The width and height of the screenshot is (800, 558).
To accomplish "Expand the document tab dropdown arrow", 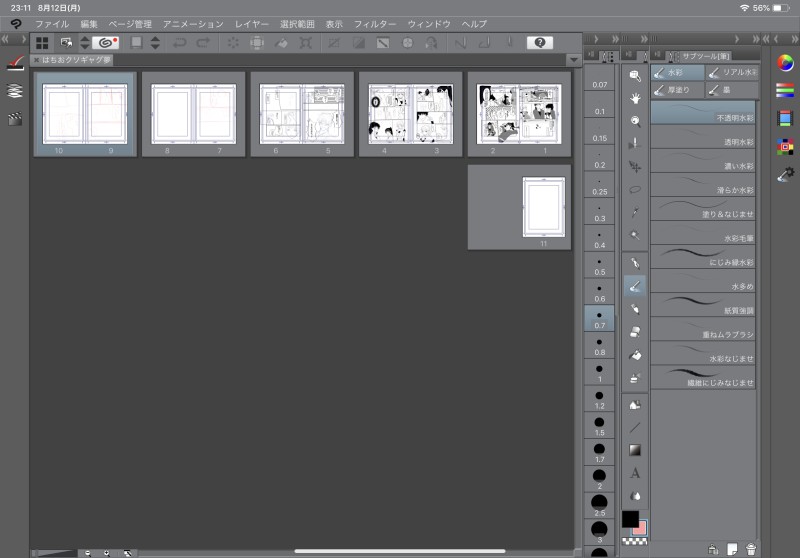I will point(574,60).
